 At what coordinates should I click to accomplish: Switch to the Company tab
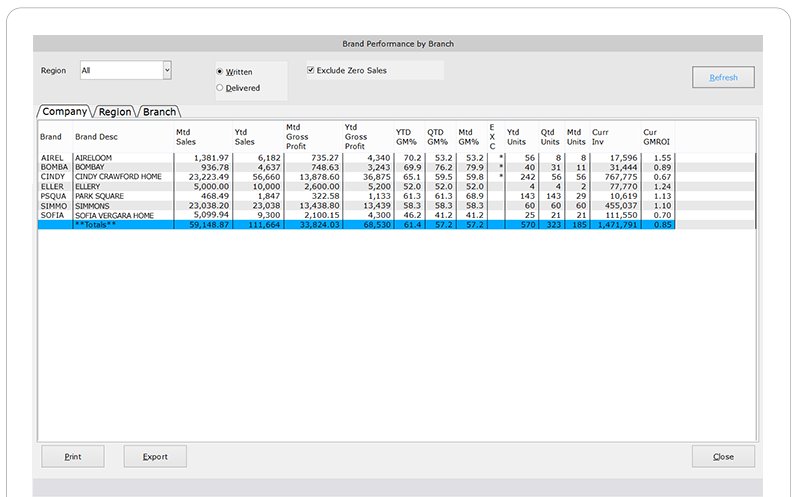(x=64, y=111)
